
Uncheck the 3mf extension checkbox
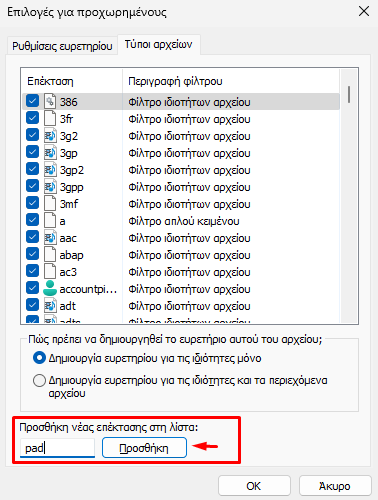32,203
